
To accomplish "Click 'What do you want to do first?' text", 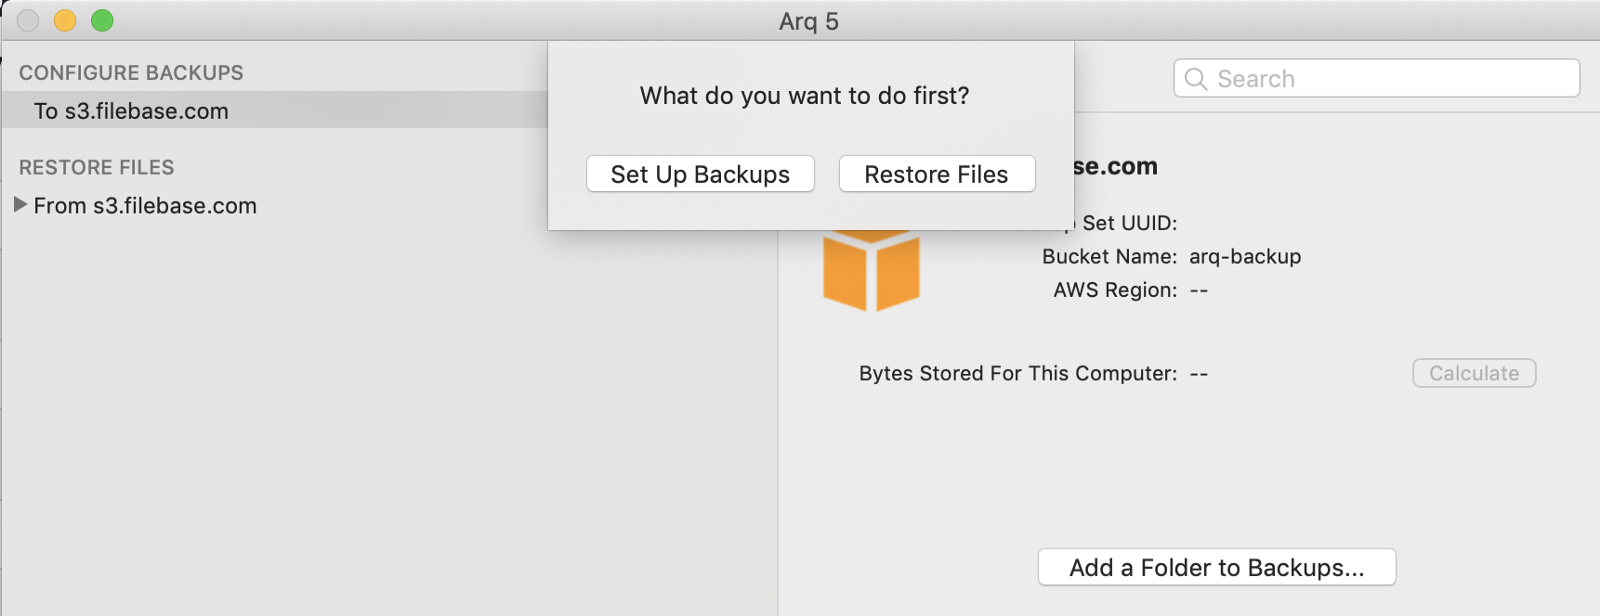I will coord(805,96).
